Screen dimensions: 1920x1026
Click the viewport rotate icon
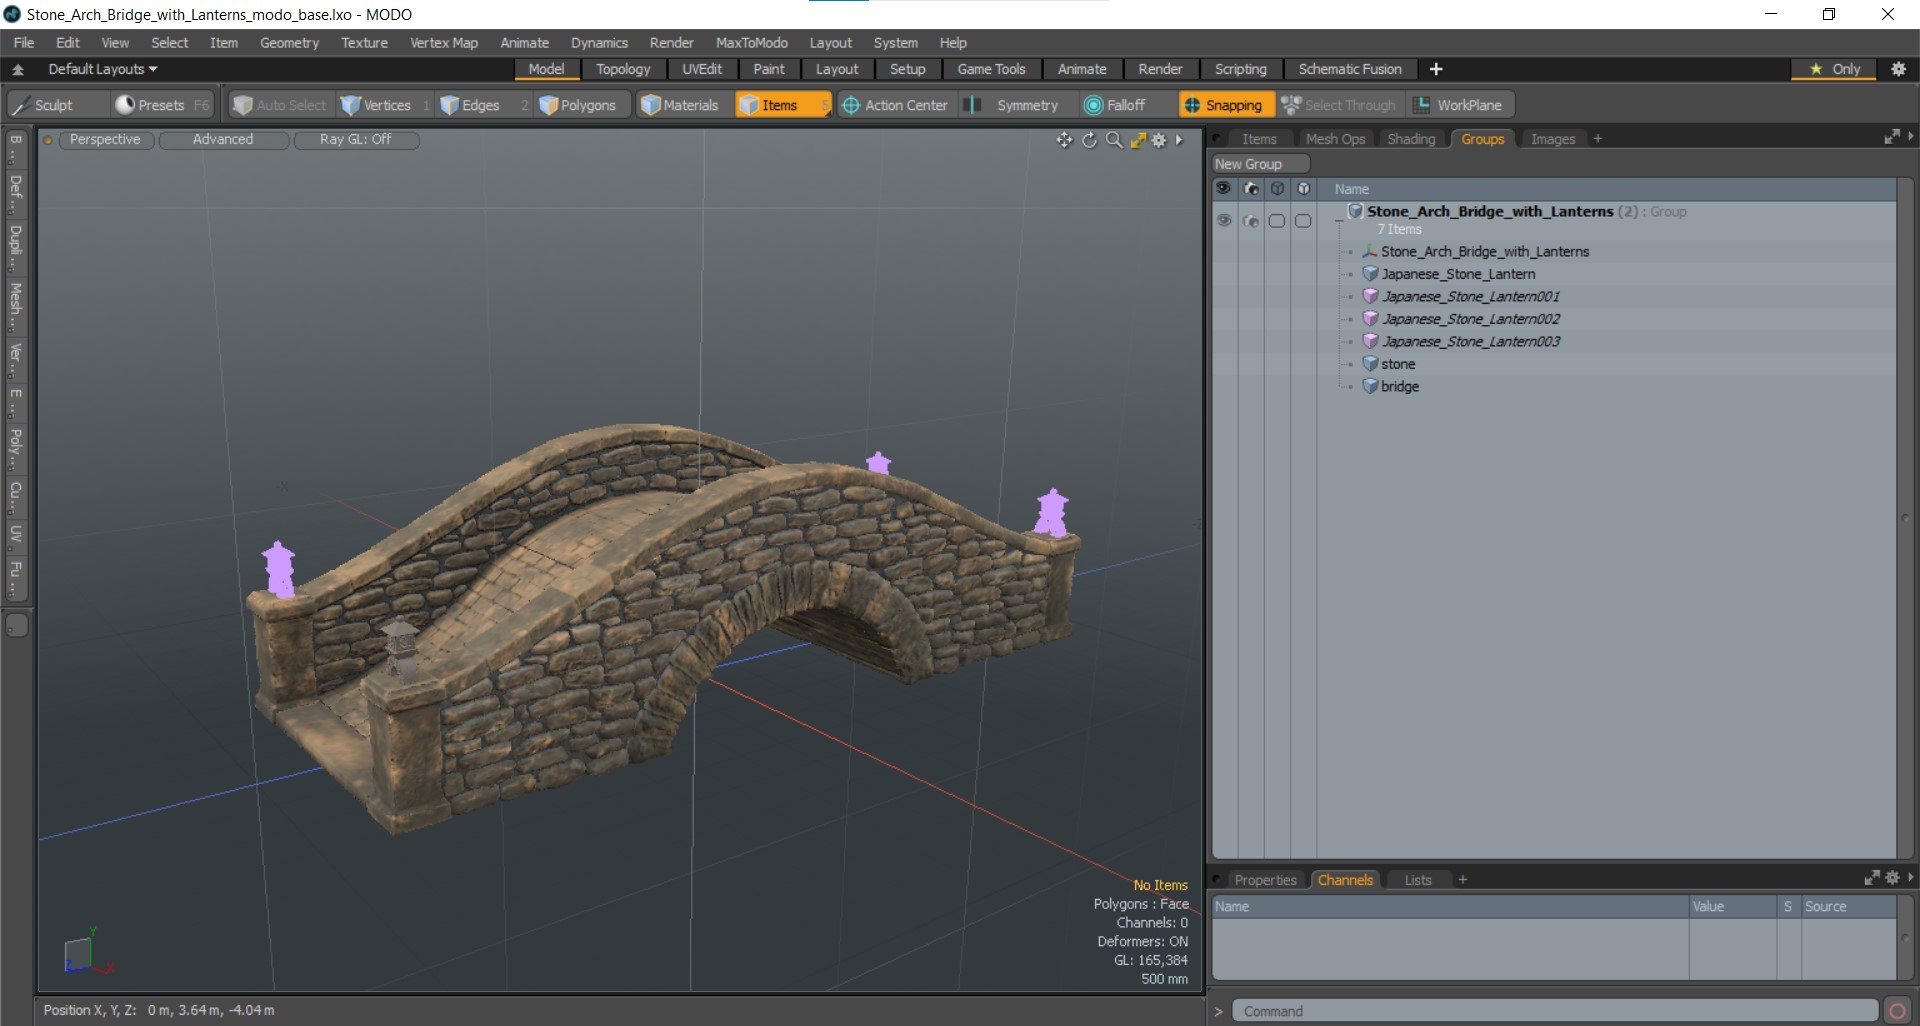point(1089,140)
